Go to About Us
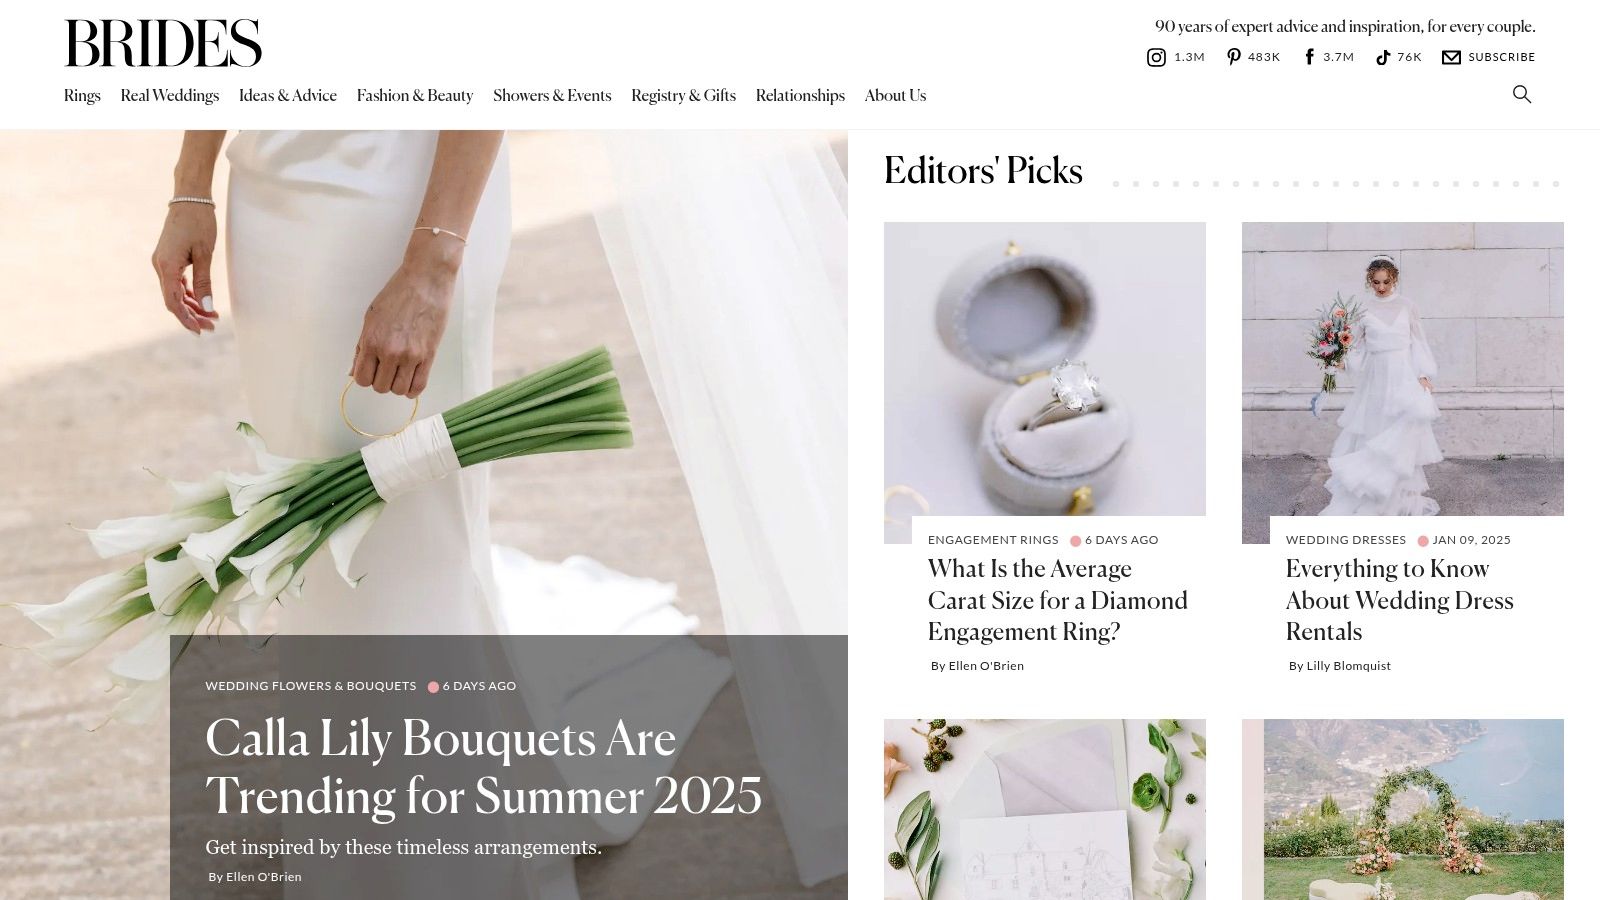The height and width of the screenshot is (900, 1600). [895, 95]
